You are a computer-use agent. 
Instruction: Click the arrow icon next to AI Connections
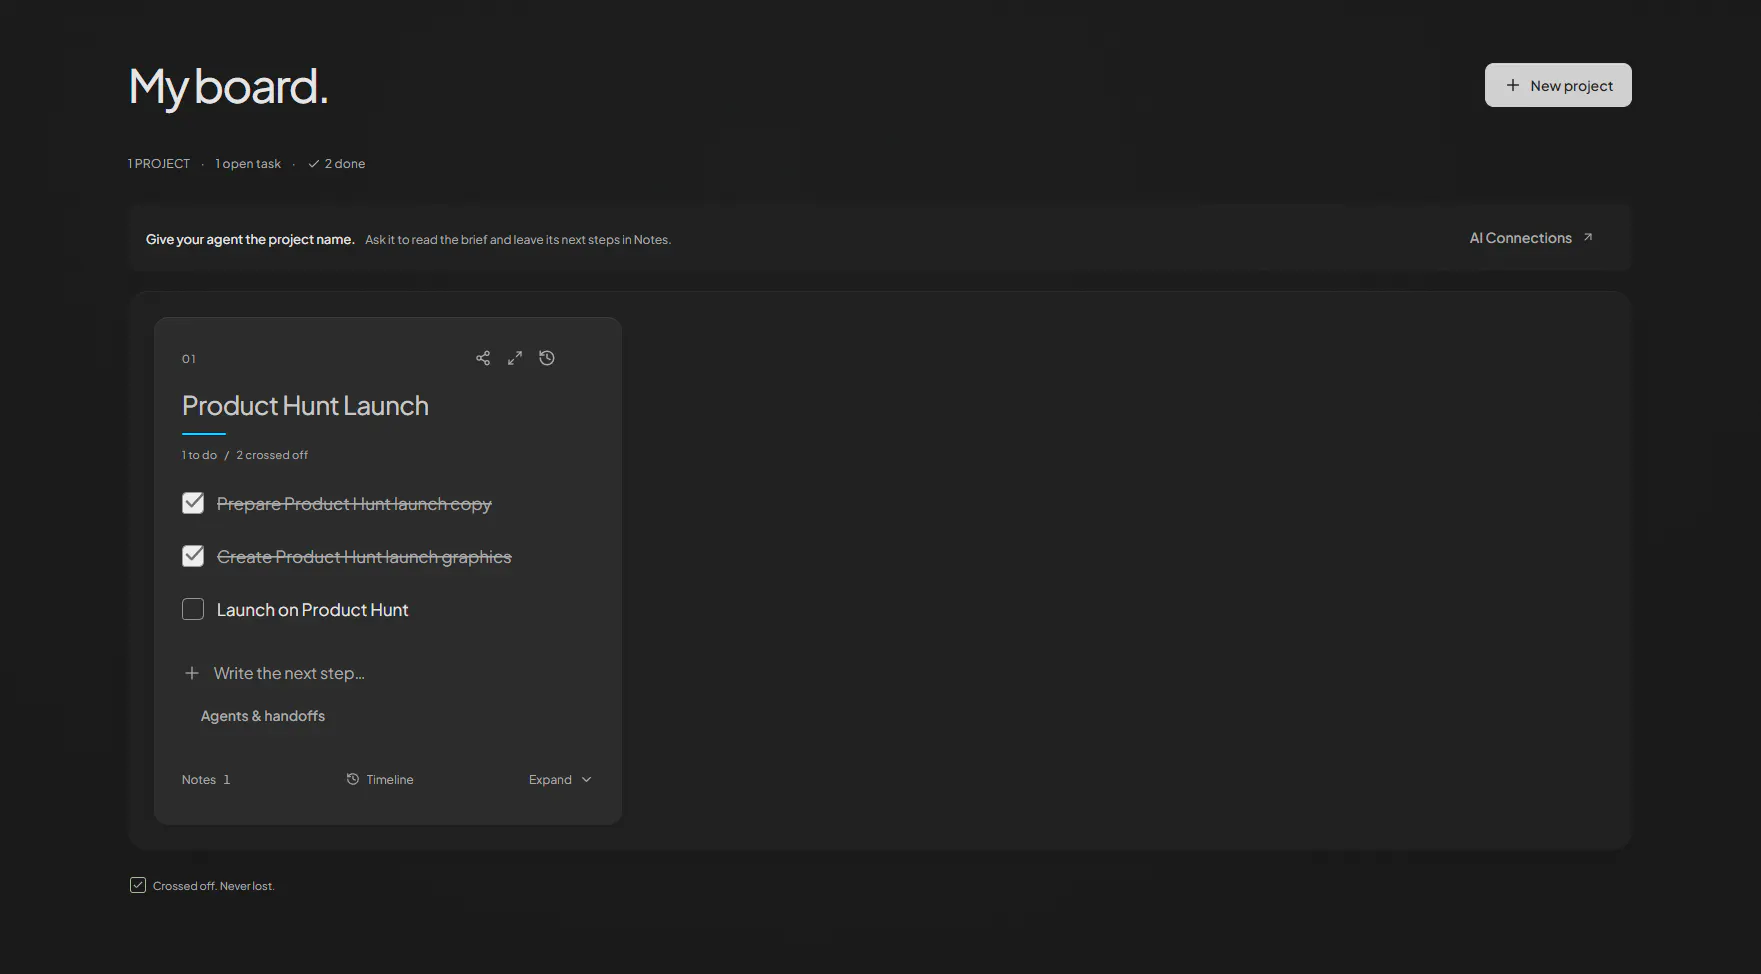click(x=1587, y=237)
